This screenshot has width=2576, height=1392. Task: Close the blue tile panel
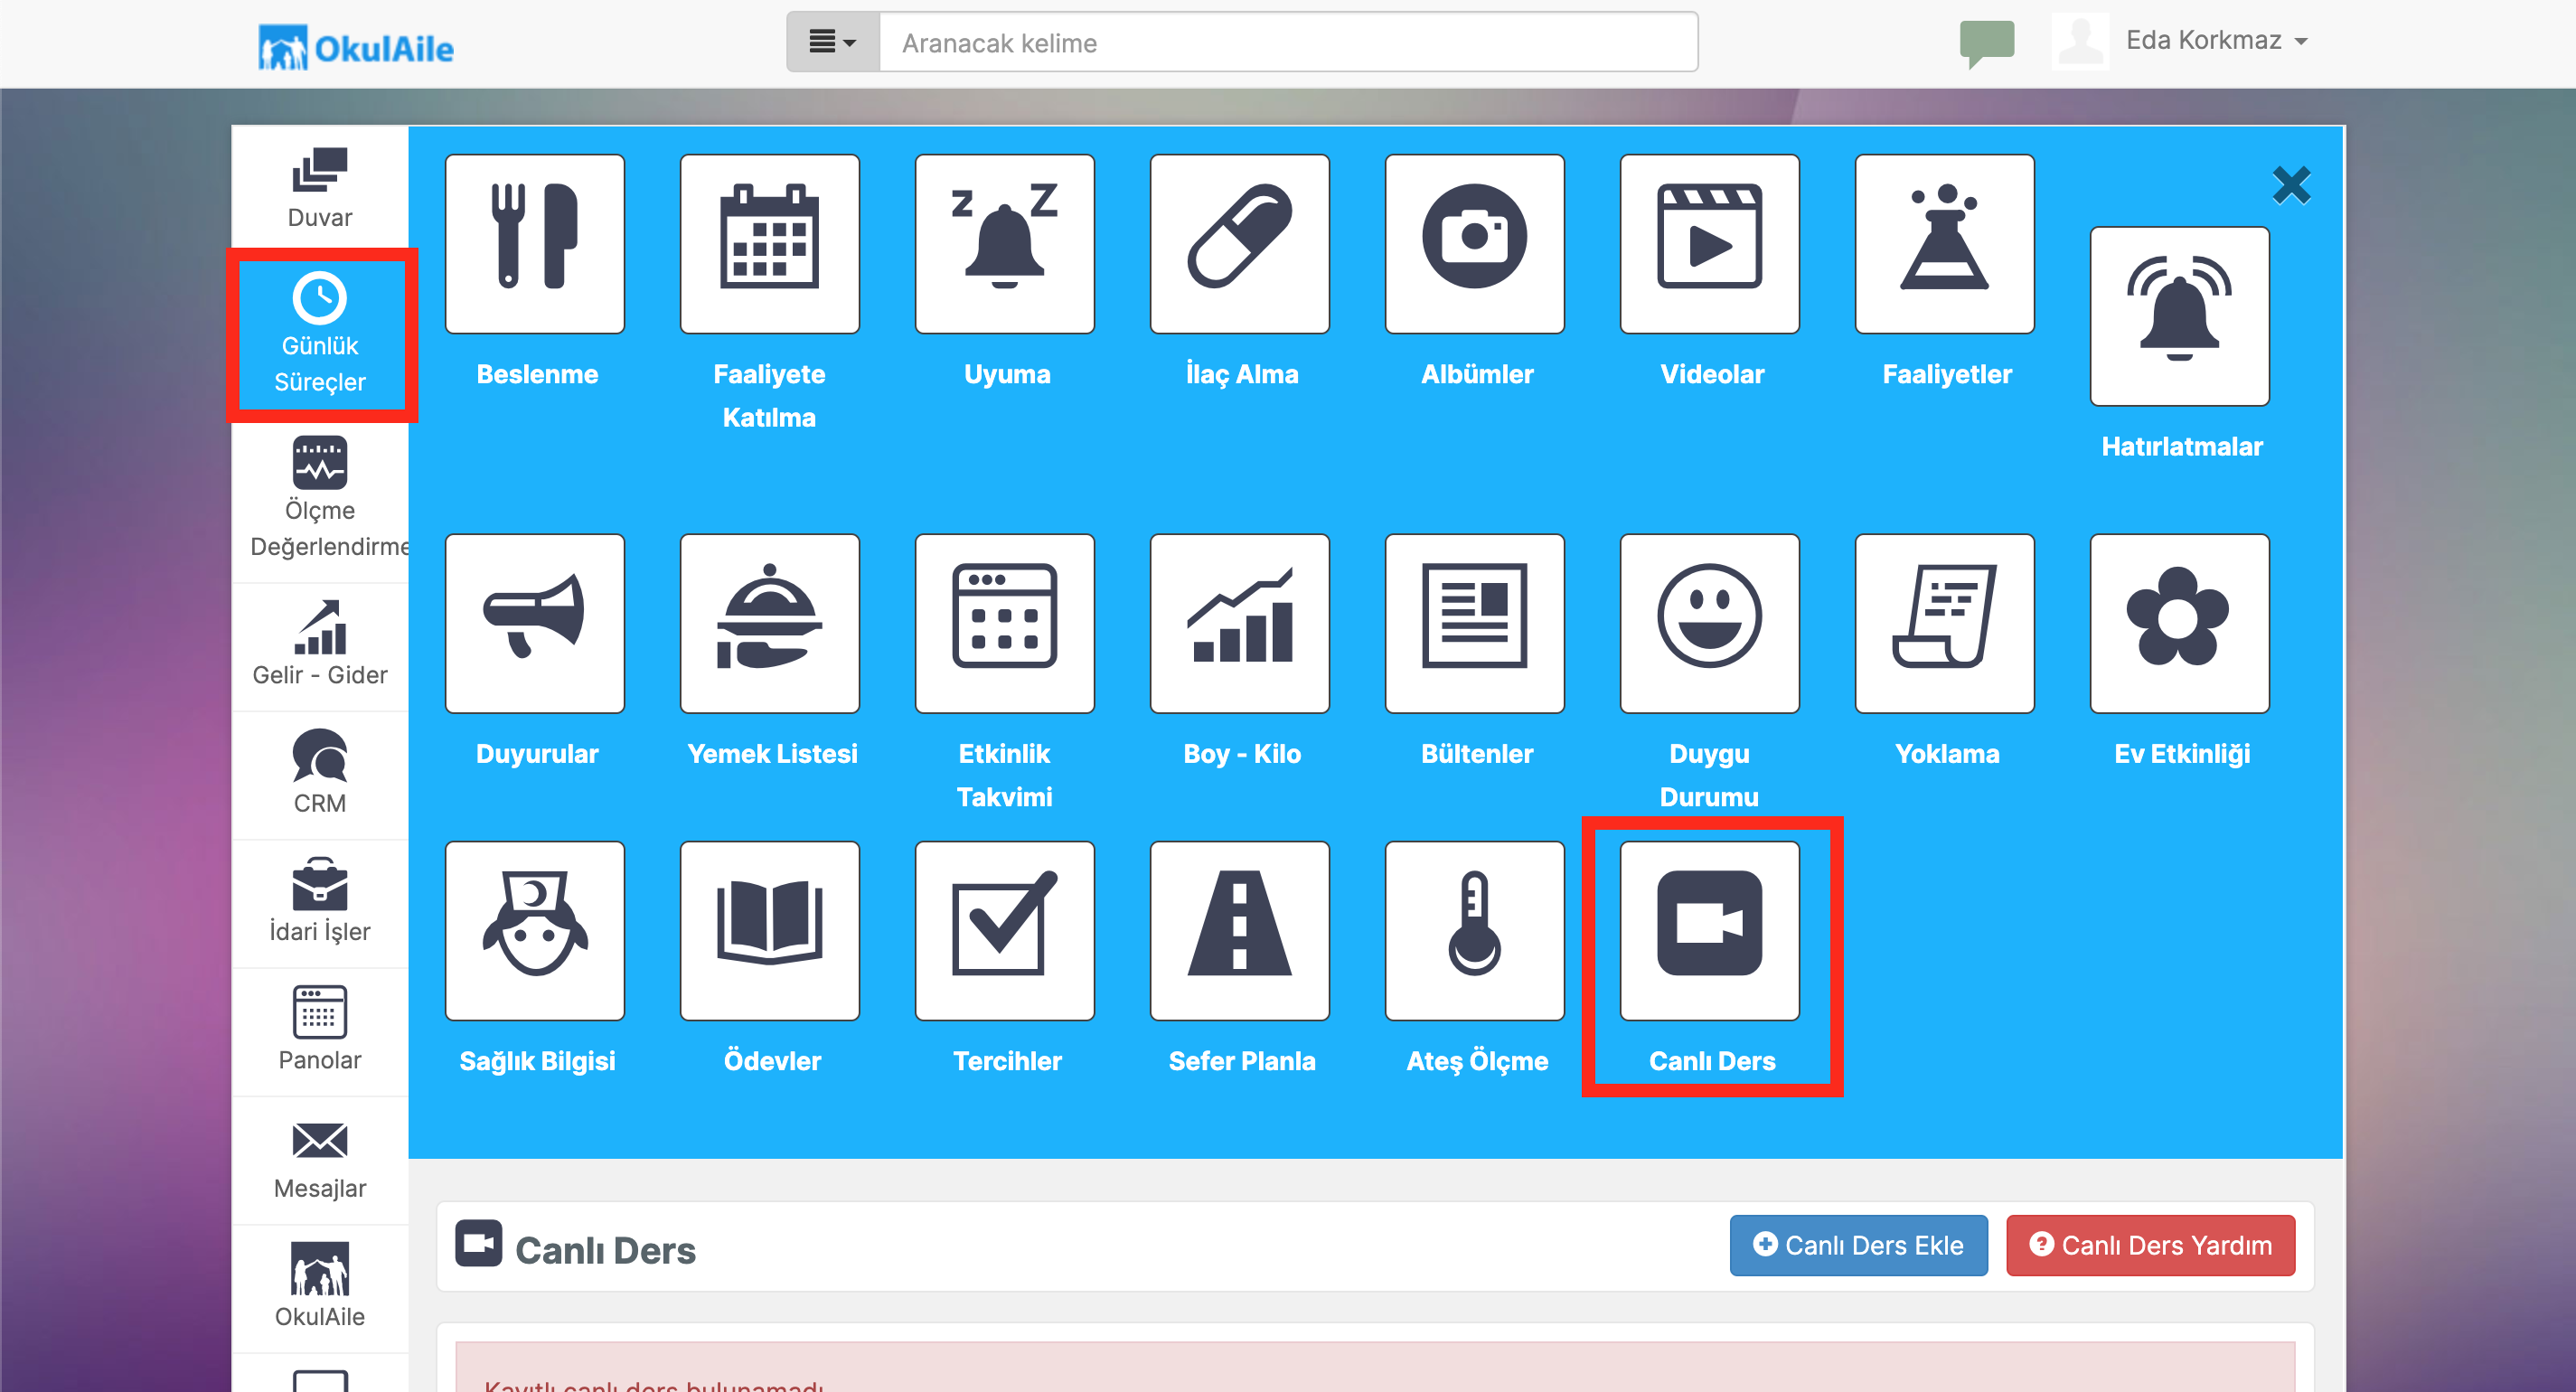[x=2291, y=185]
